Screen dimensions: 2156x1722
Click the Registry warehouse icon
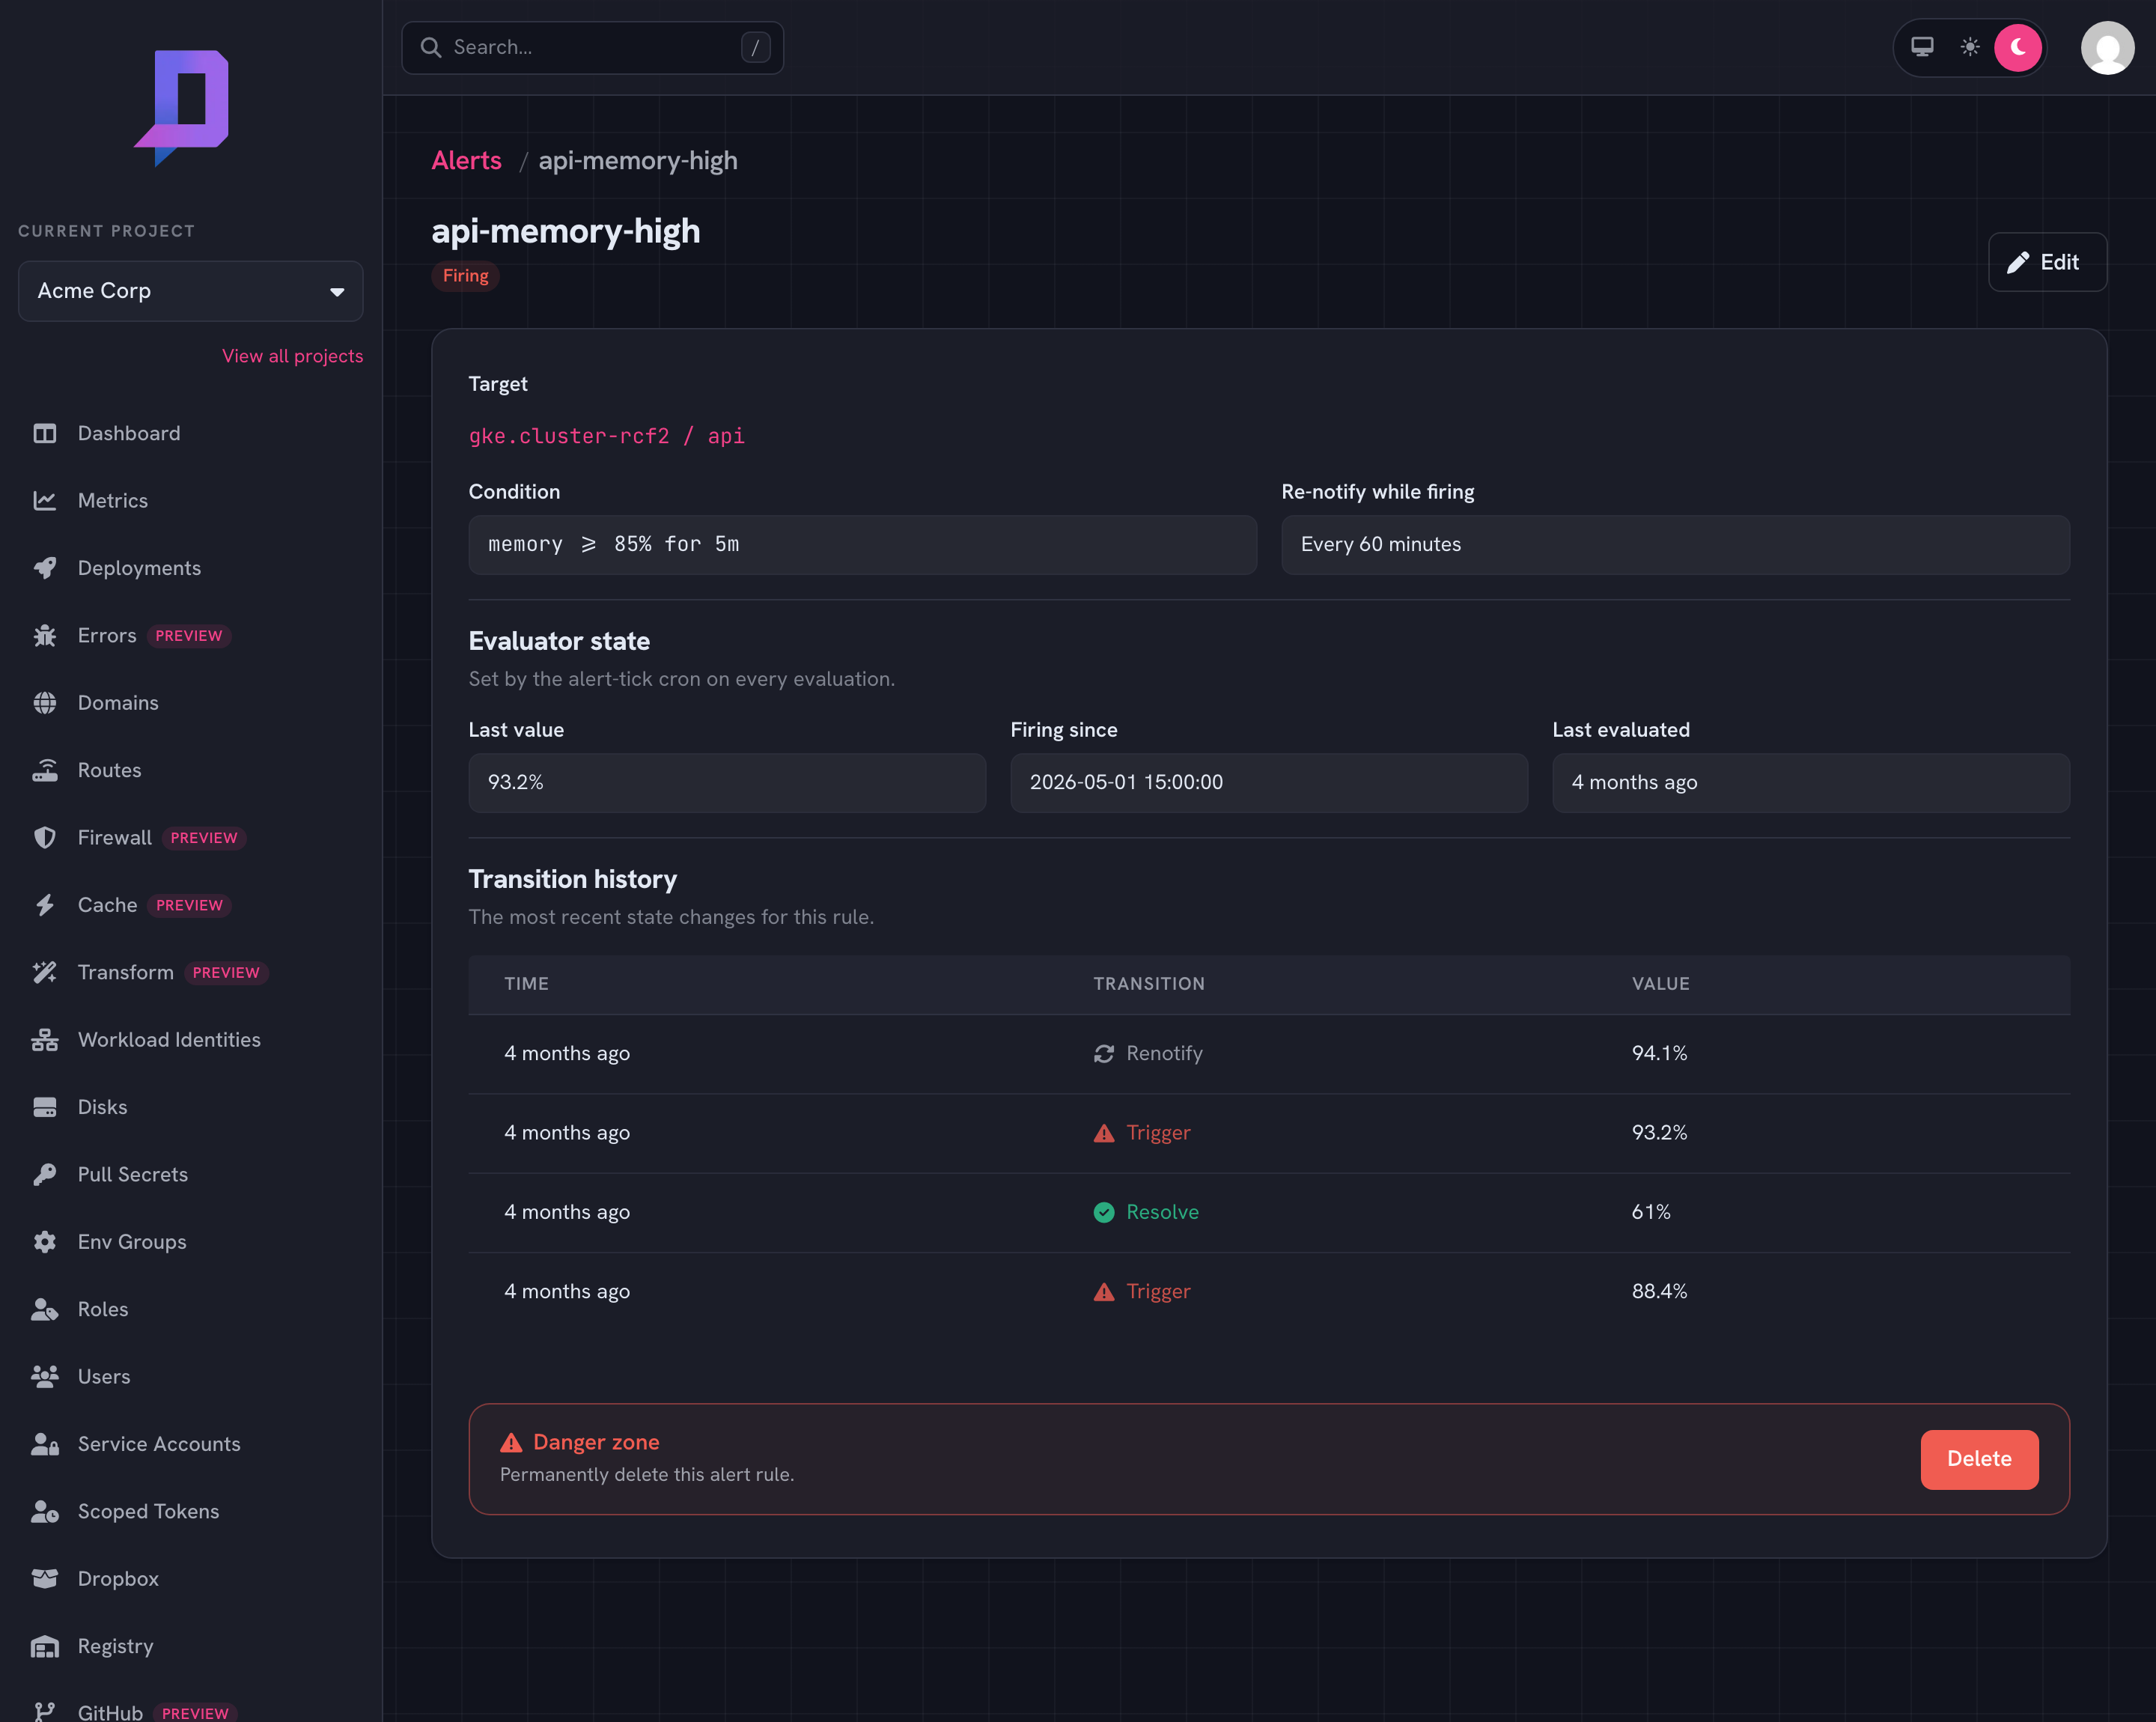click(x=45, y=1646)
